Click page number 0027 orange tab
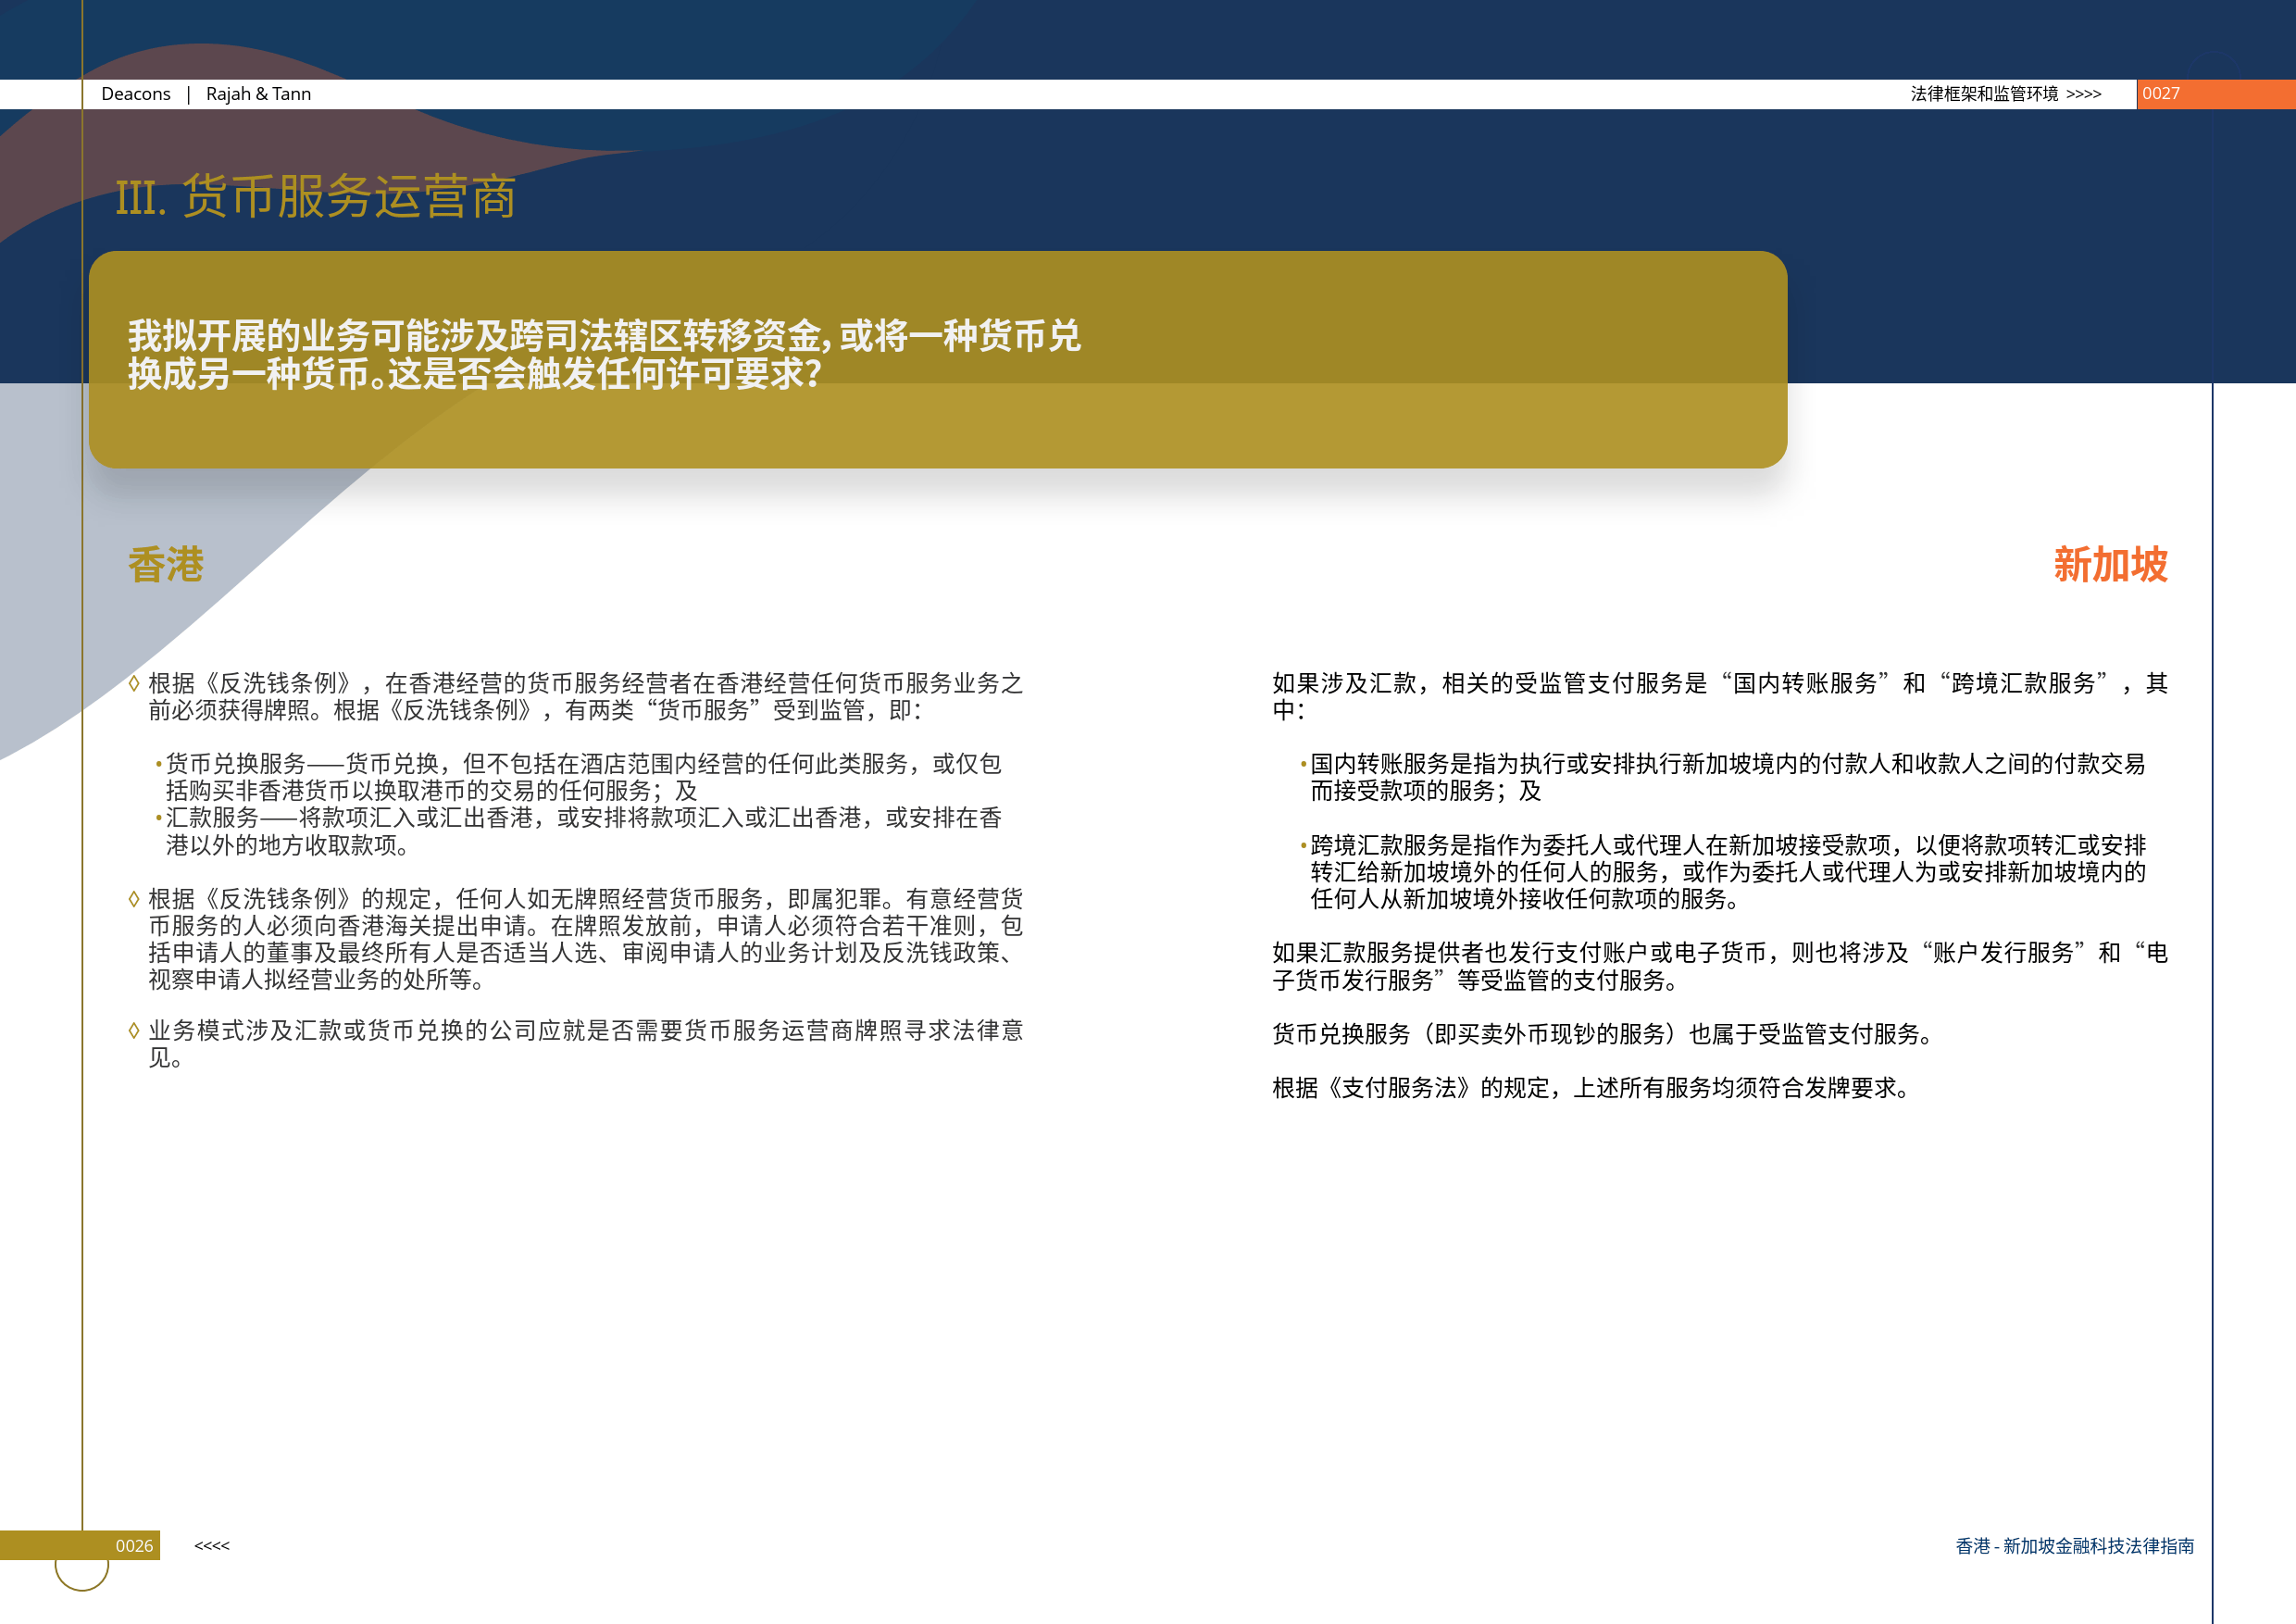The image size is (2296, 1624). pos(2215,94)
